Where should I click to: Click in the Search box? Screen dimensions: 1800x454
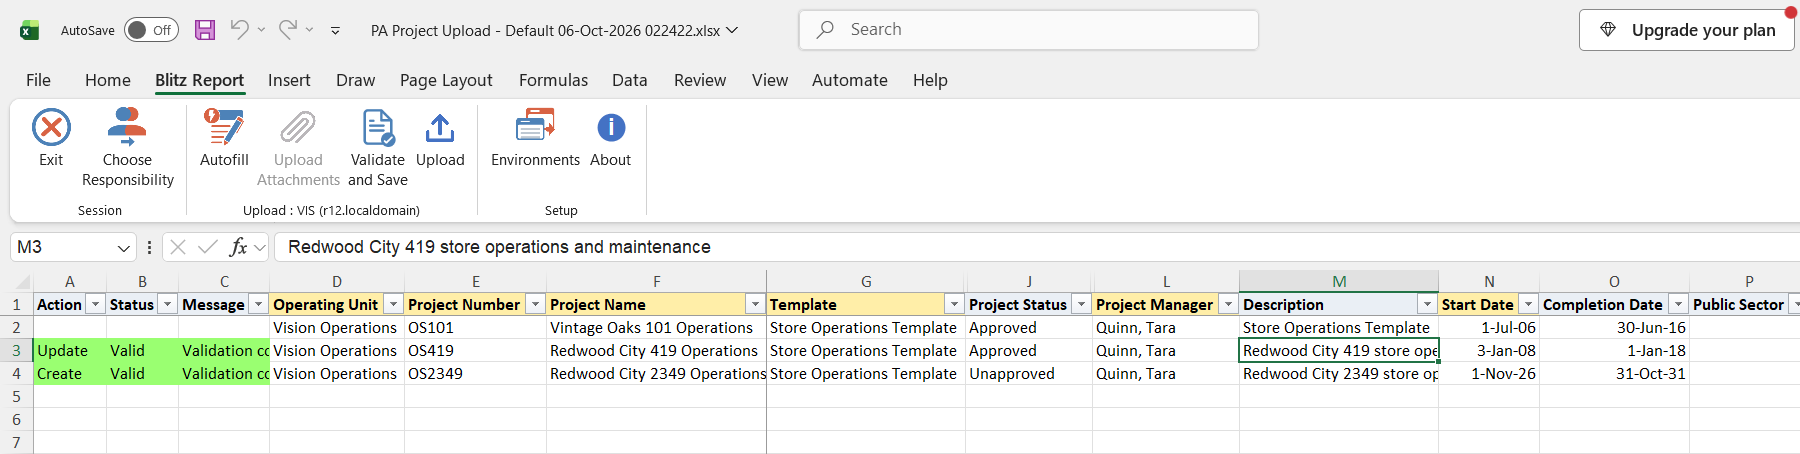point(1029,30)
